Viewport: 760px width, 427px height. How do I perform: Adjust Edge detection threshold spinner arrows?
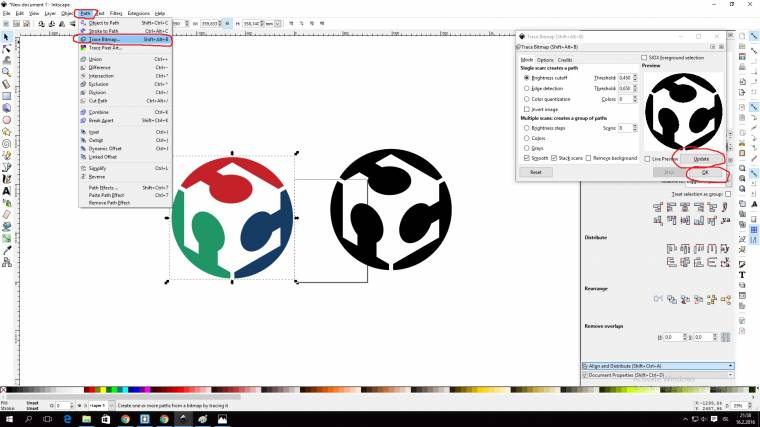coord(635,89)
